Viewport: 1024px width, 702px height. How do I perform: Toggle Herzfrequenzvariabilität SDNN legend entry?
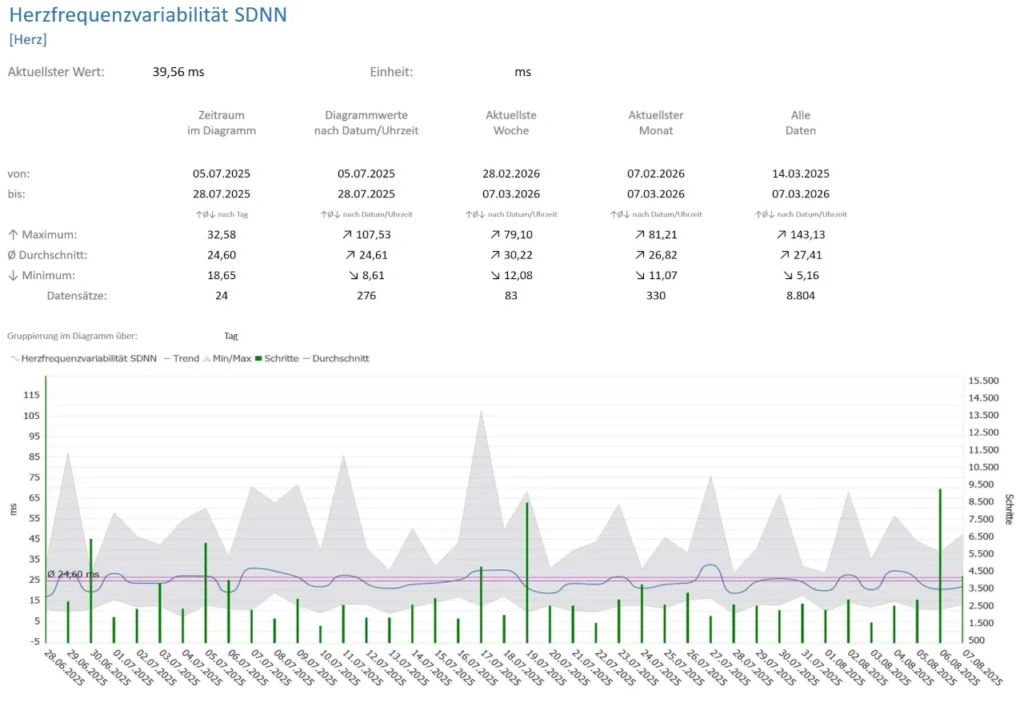click(83, 358)
